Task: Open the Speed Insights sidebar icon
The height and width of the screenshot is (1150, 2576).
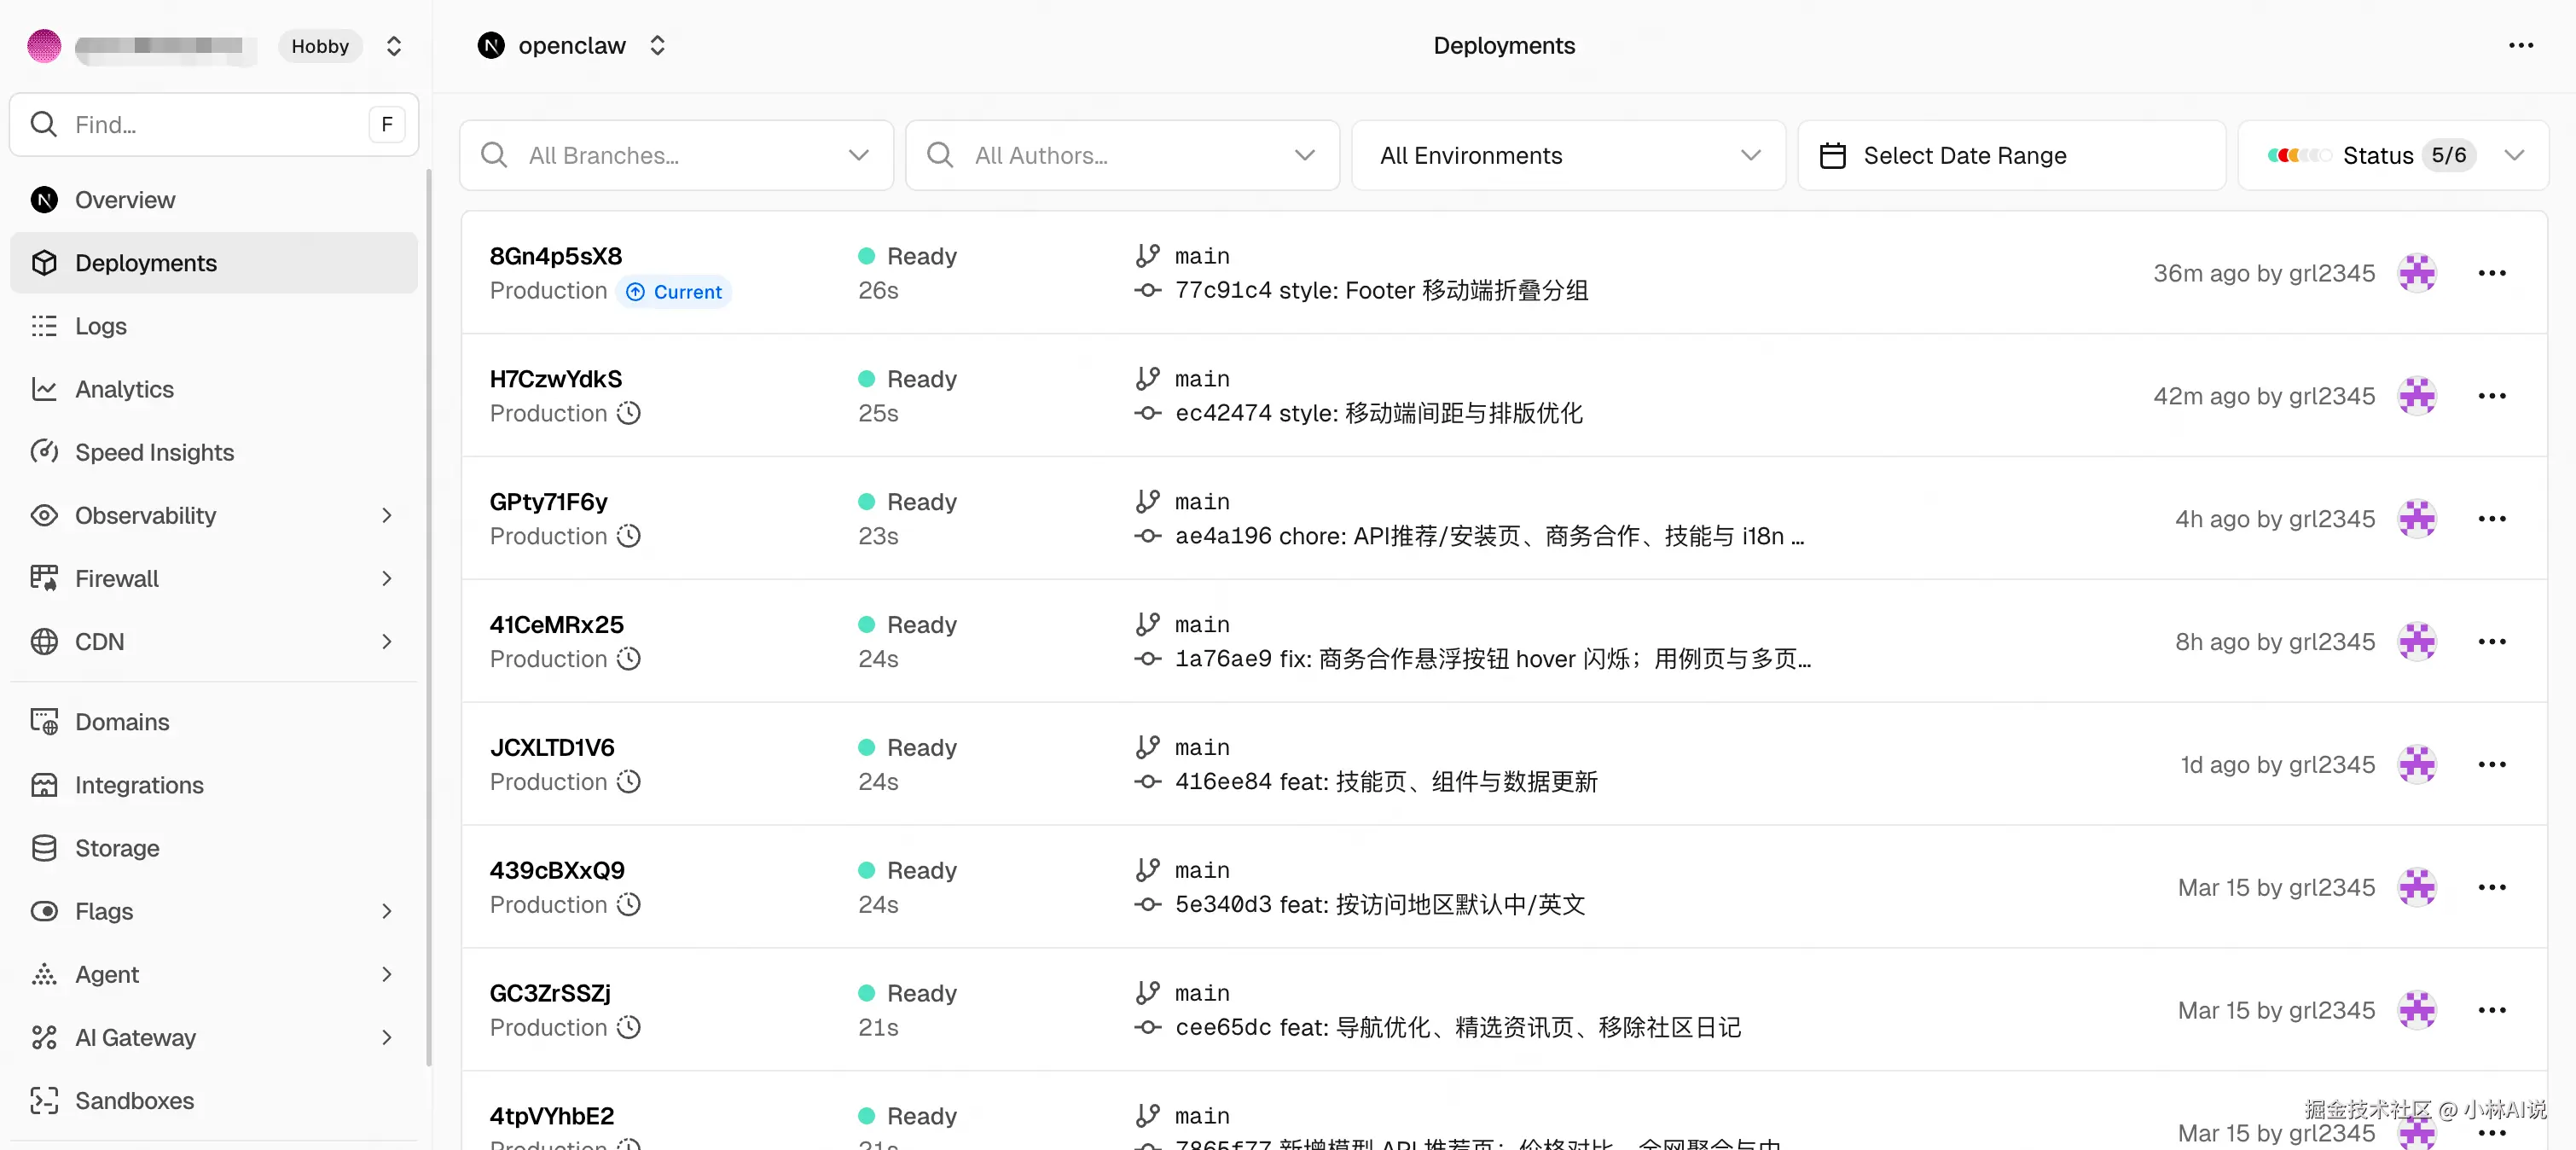Action: point(44,452)
